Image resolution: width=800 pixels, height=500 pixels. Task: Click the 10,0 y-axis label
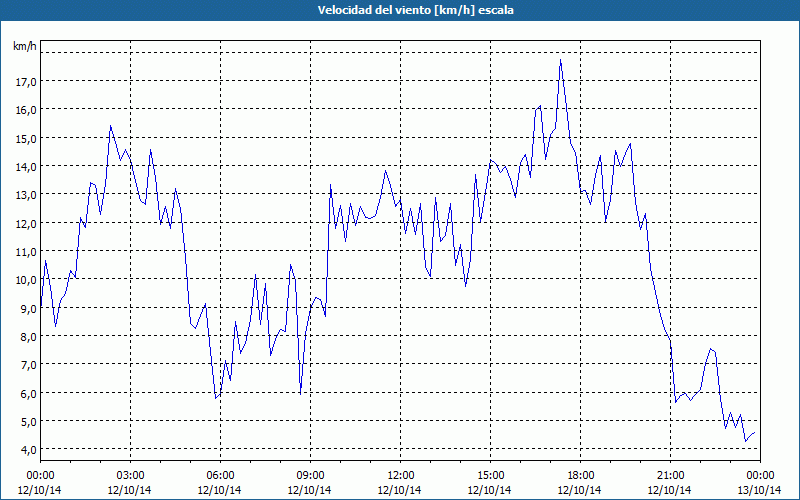26,280
